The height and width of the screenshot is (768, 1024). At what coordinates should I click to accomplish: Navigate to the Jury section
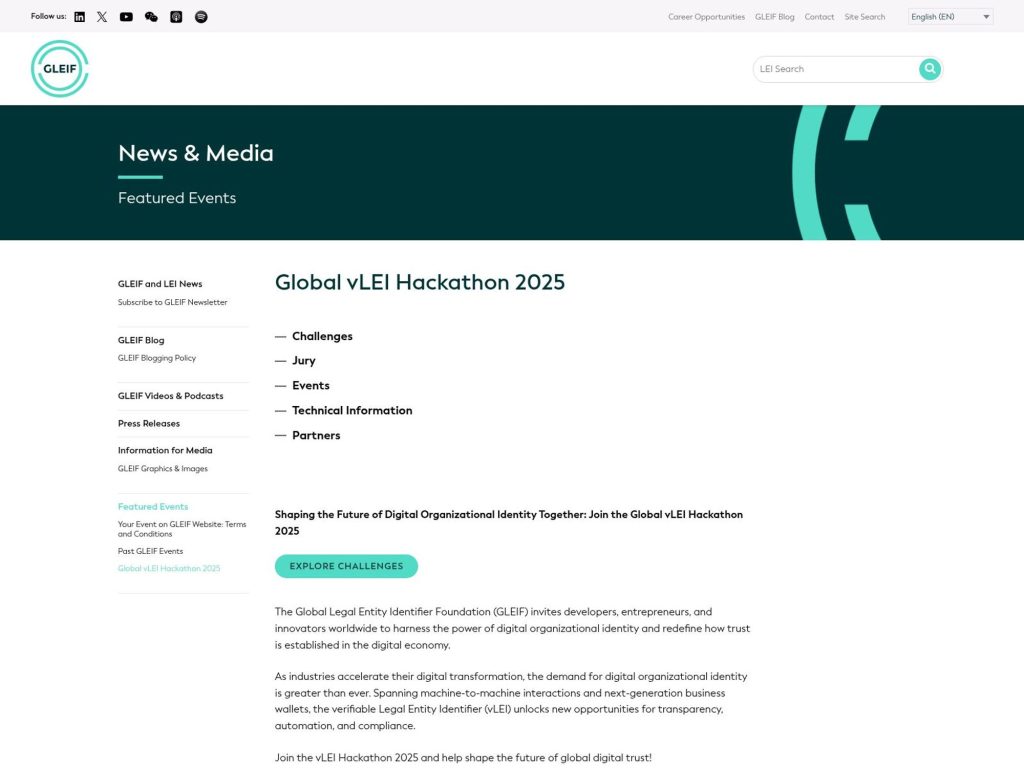306,360
